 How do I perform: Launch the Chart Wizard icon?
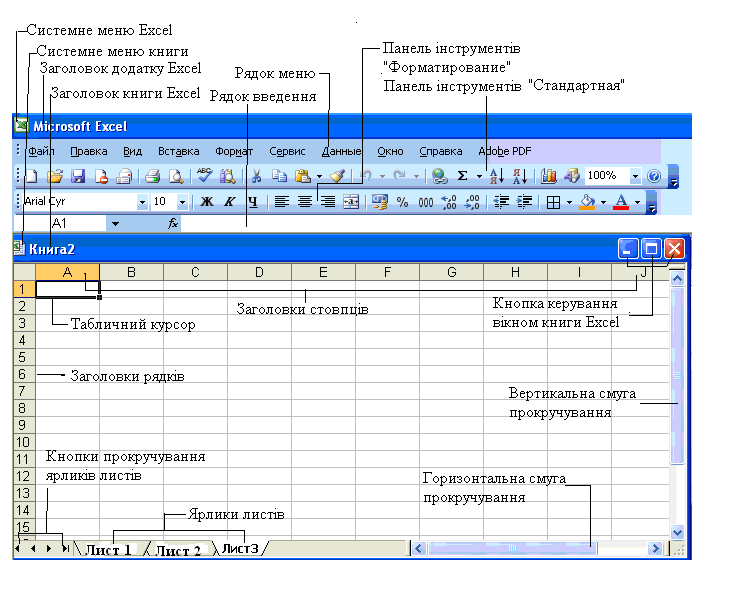[x=549, y=176]
